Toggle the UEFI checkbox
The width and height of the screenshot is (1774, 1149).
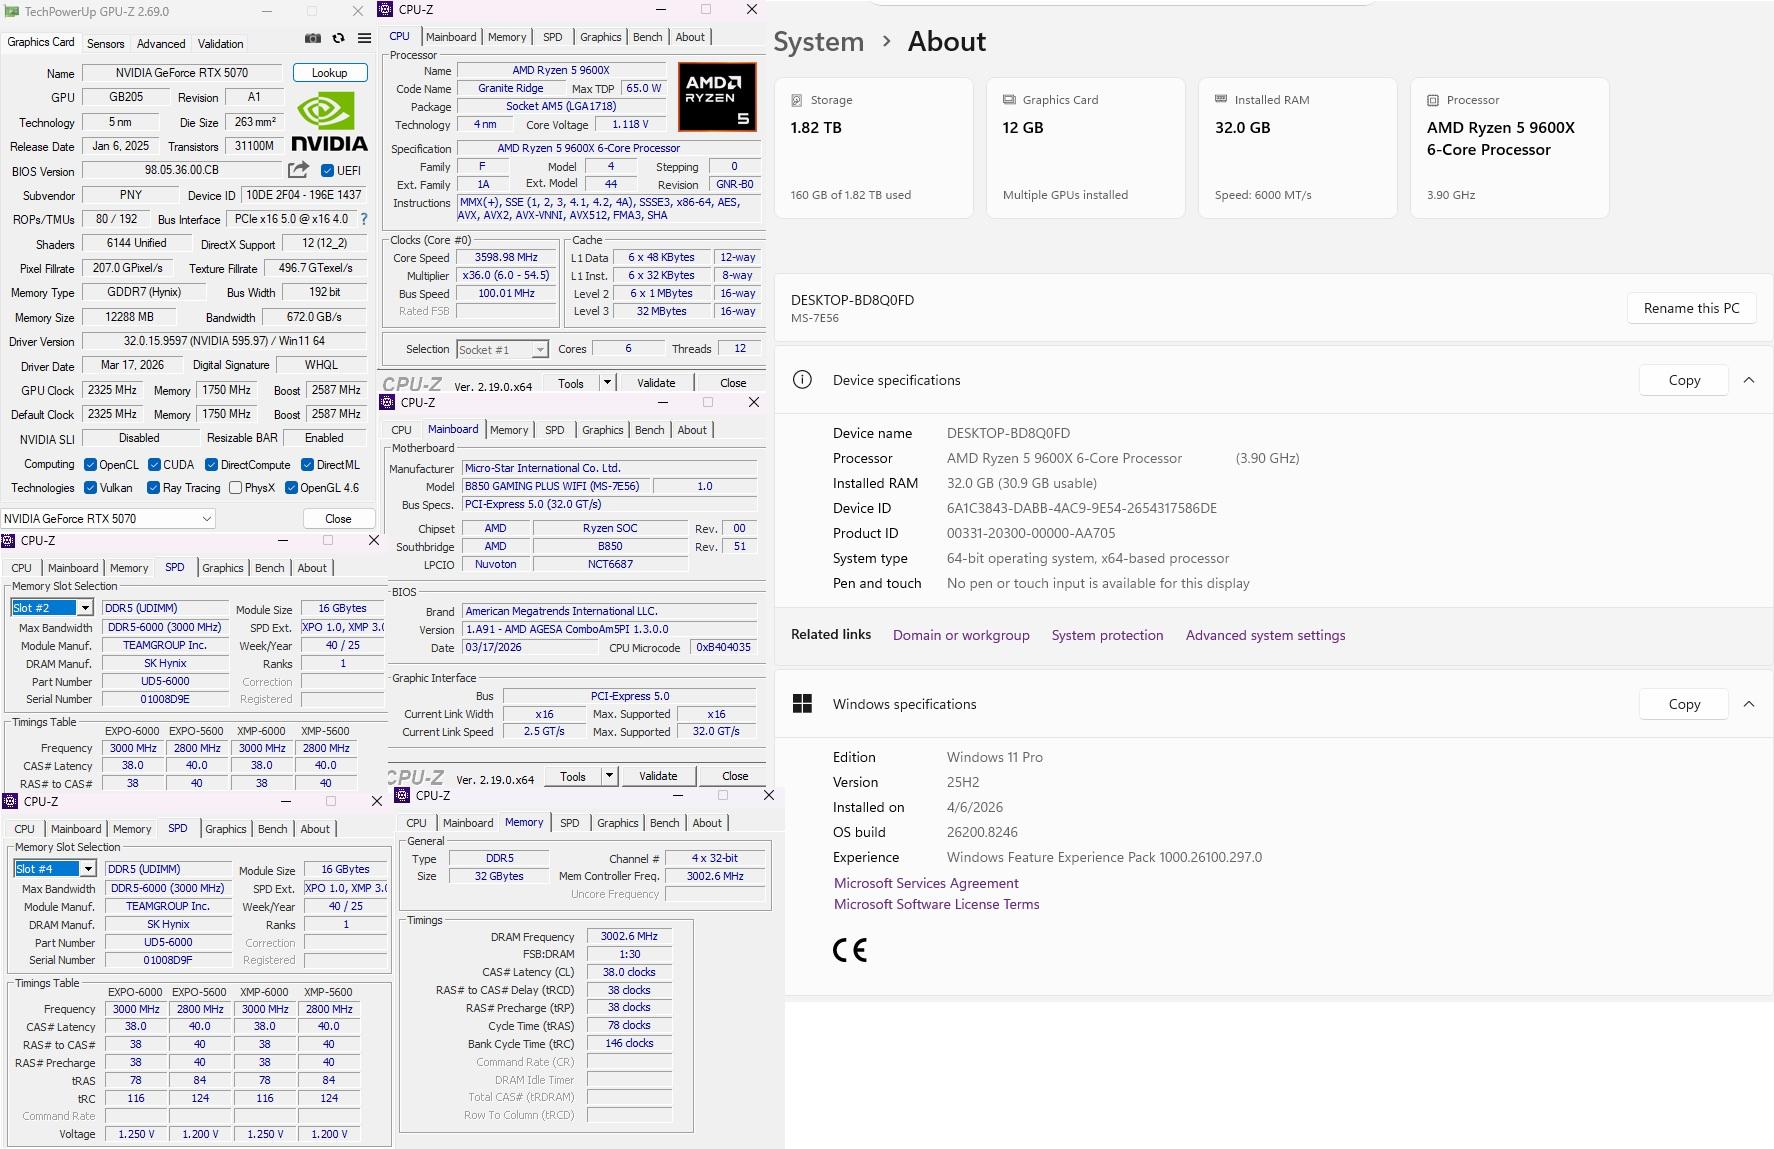327,171
